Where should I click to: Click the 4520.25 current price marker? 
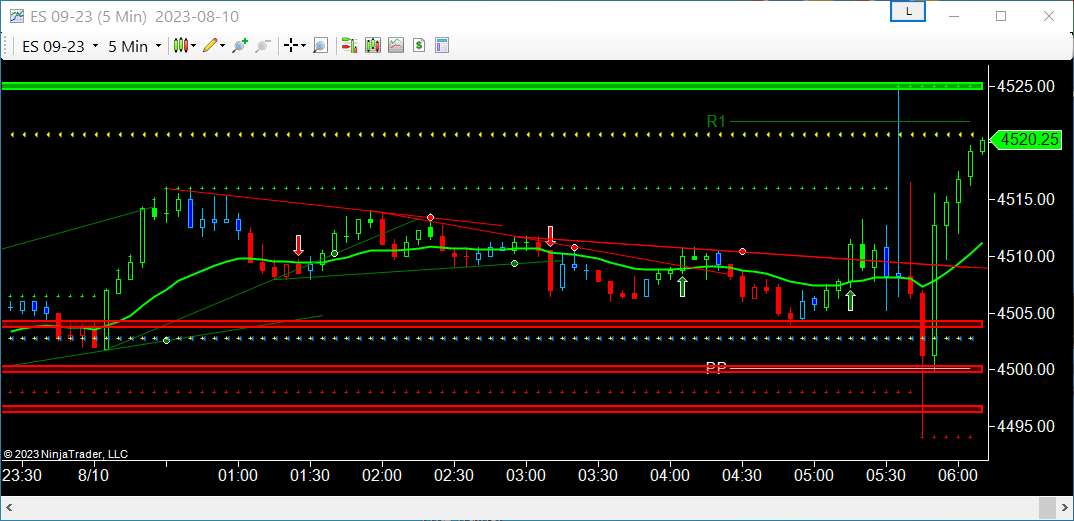click(1027, 140)
